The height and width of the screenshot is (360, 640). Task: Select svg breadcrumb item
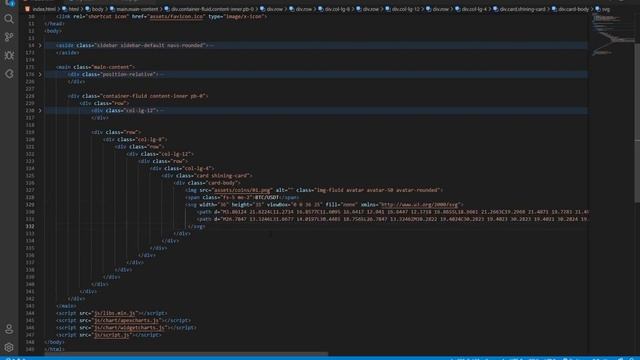[606, 9]
